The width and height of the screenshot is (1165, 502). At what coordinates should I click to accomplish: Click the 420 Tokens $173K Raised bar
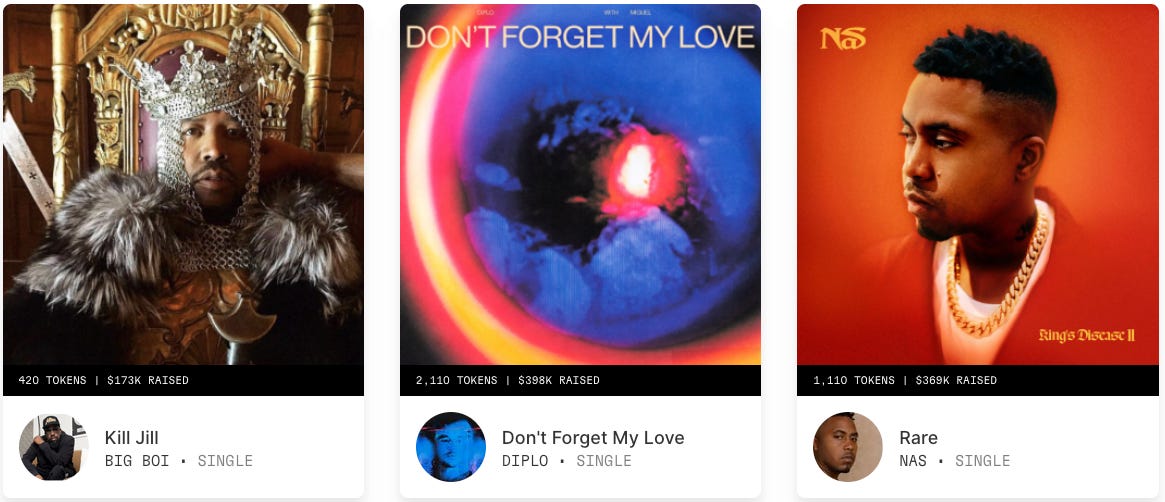[184, 380]
